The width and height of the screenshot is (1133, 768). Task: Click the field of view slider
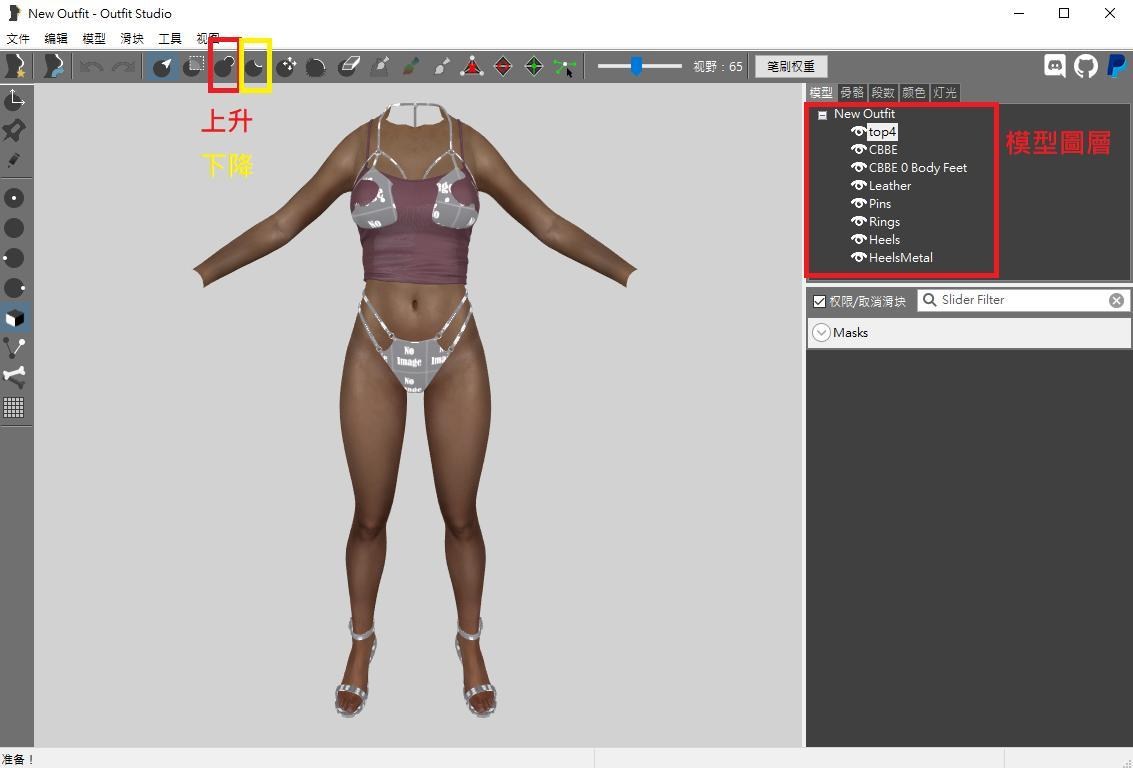click(x=637, y=66)
